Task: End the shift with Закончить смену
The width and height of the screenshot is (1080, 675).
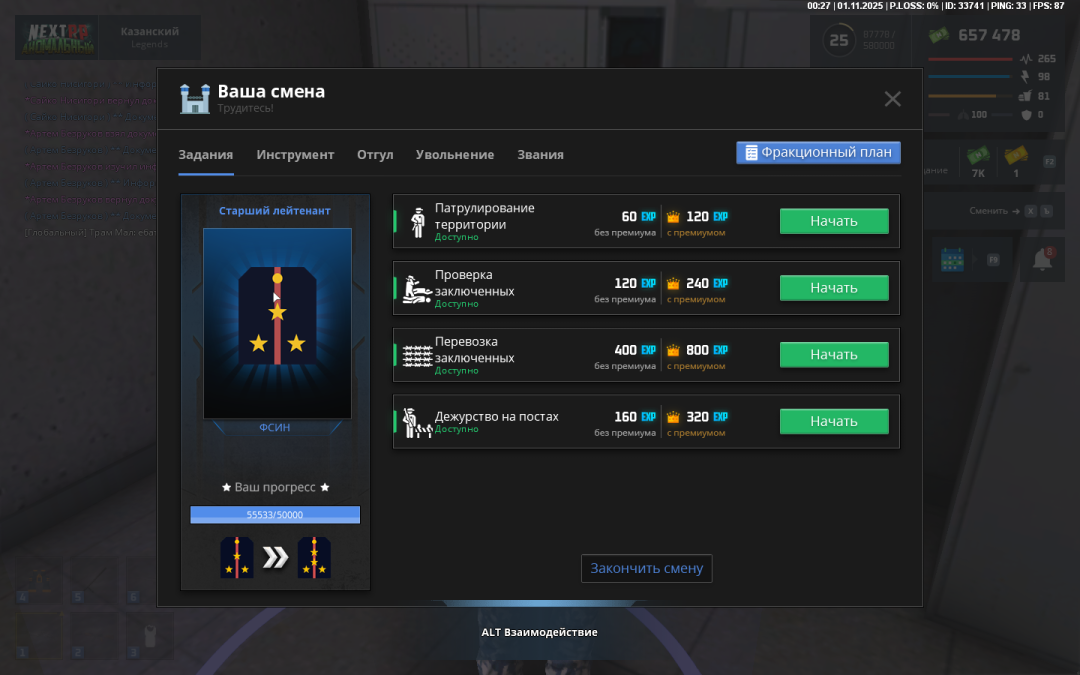Action: click(646, 568)
